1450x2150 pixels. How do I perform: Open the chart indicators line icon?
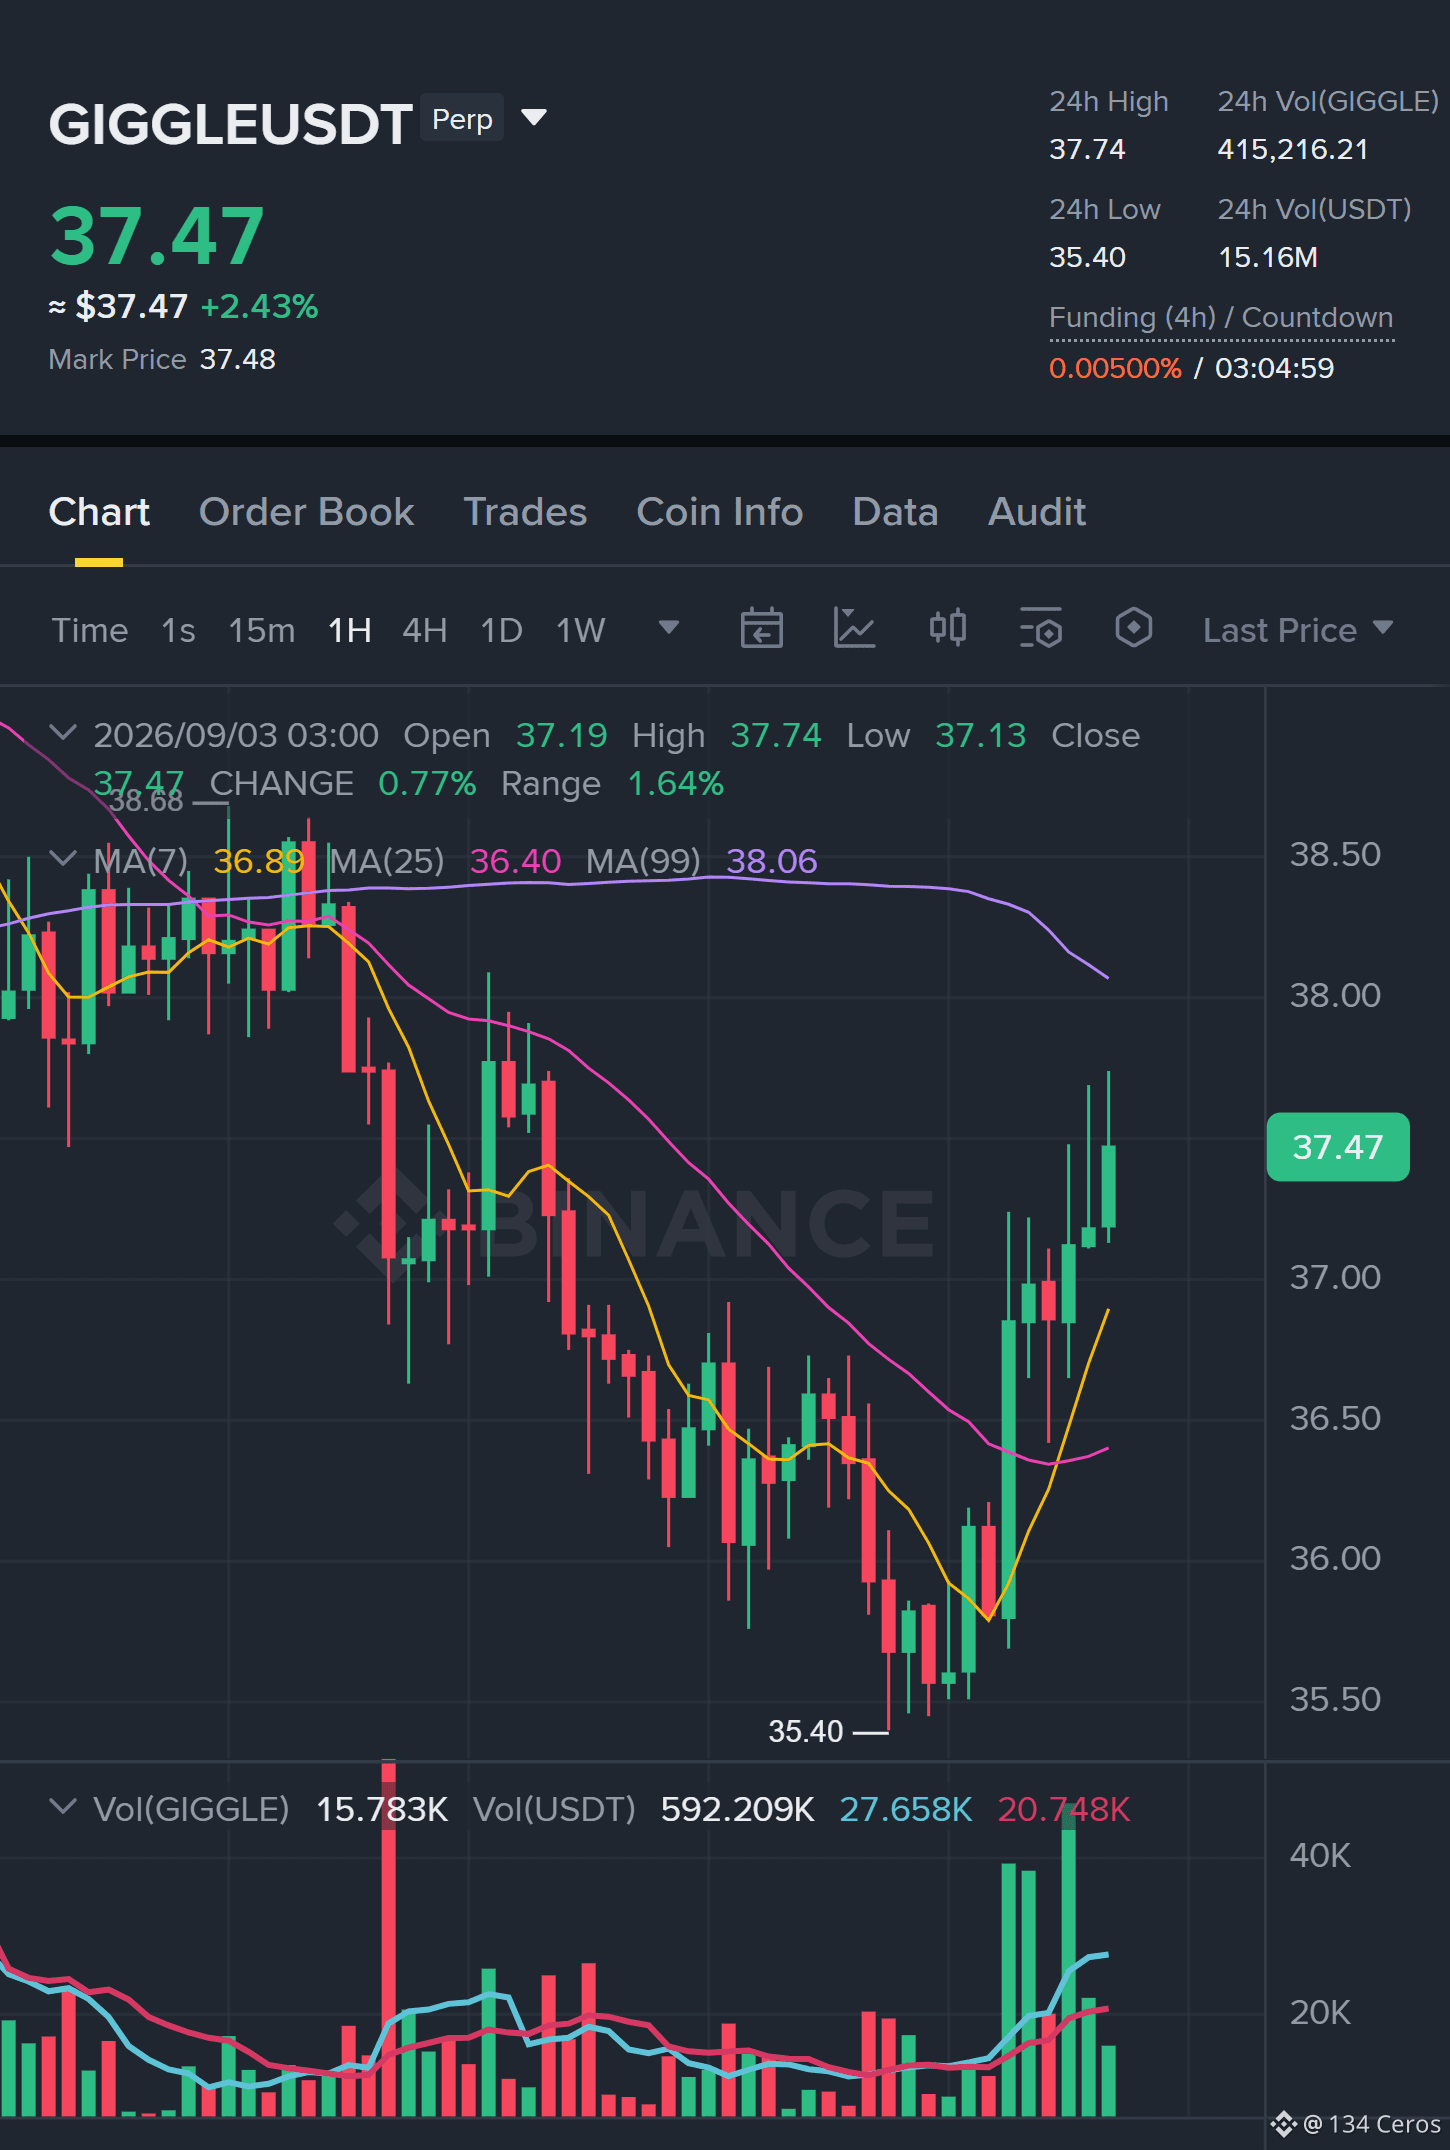tap(854, 629)
